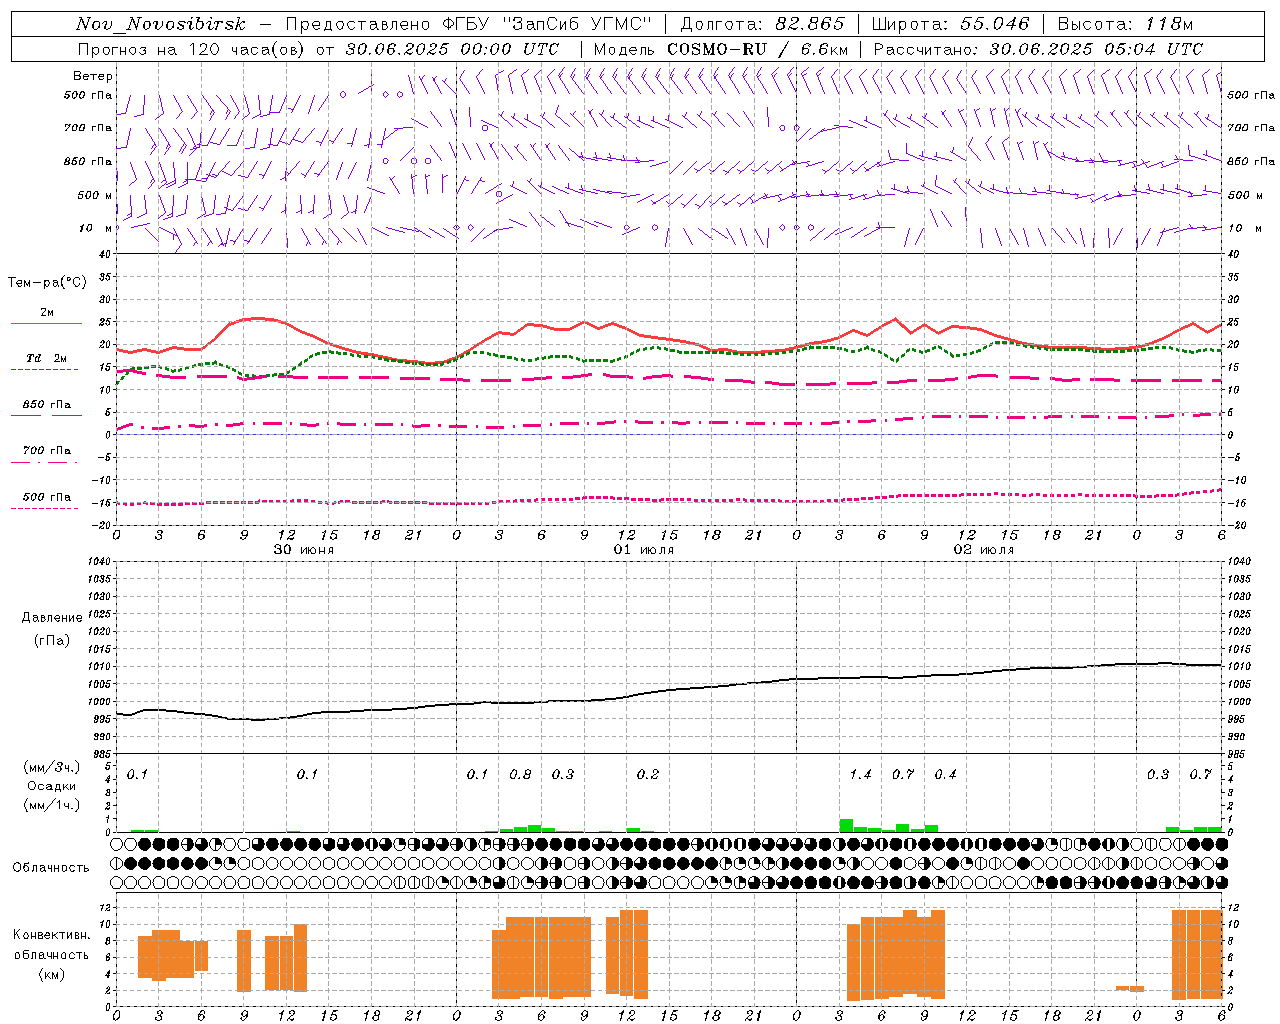1280x1024 pixels.
Task: Click the '(мм/1ч.)' unit label
Action: tap(51, 805)
